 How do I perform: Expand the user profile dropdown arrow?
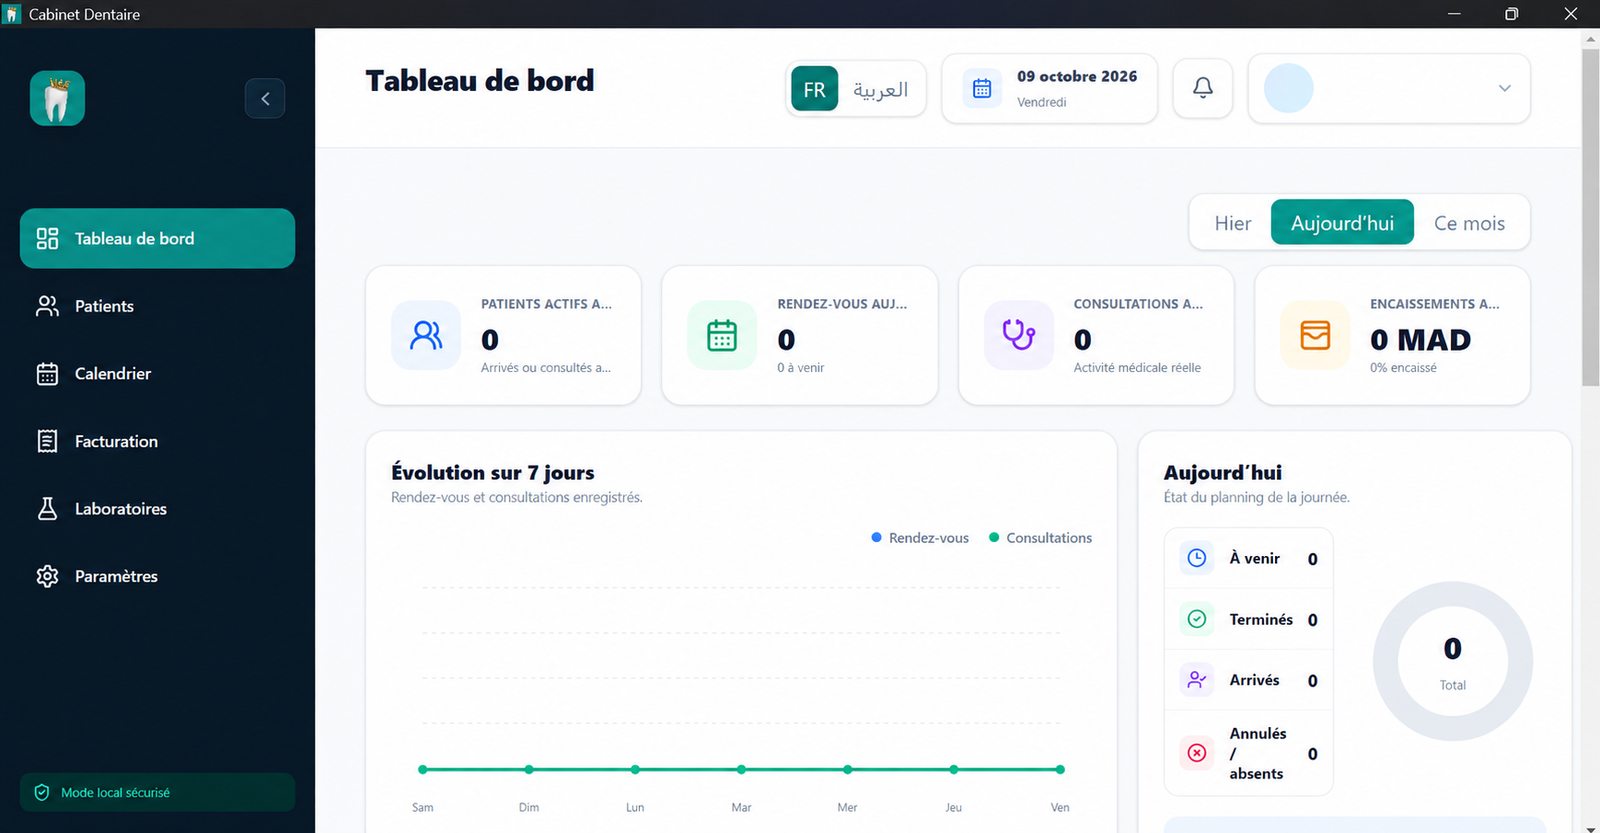[1504, 88]
